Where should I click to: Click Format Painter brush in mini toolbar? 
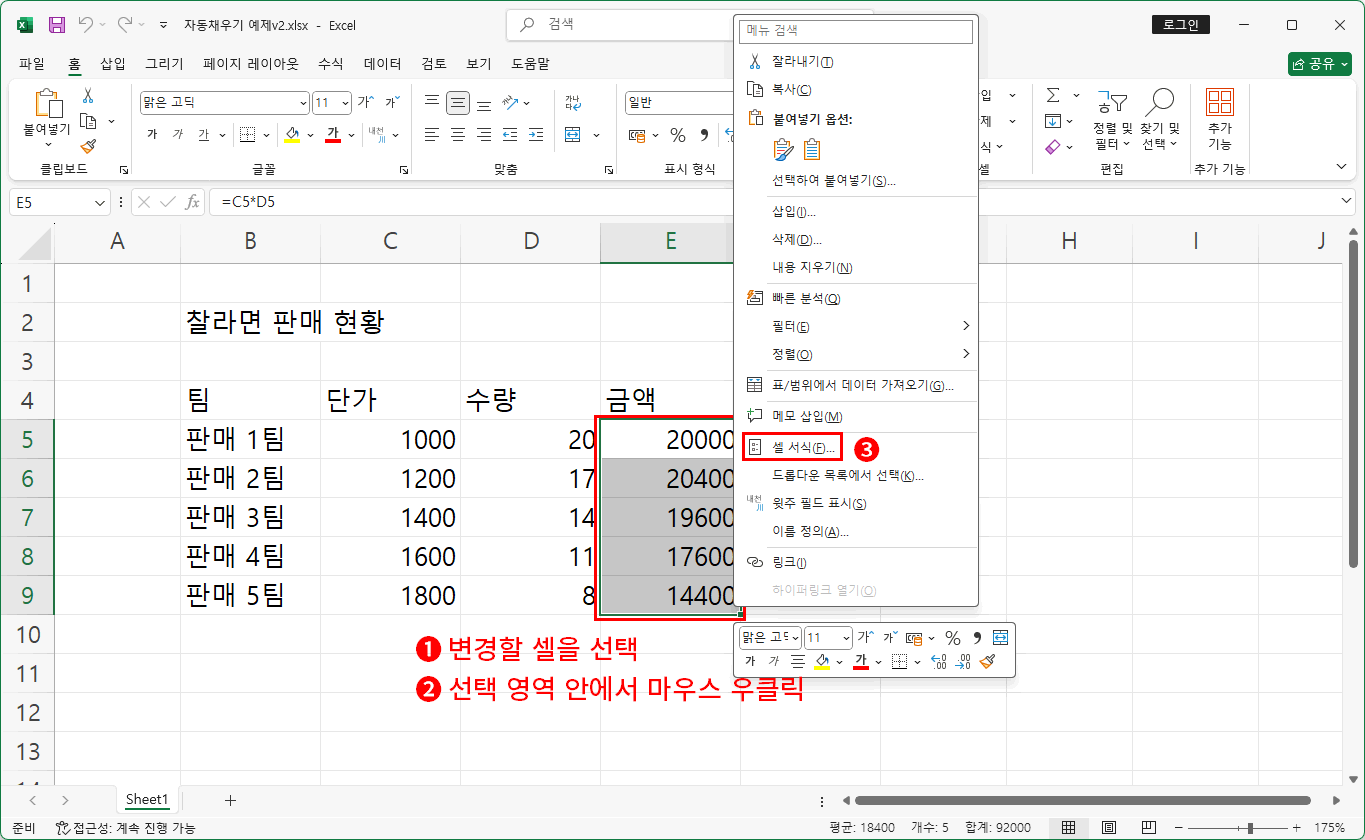(988, 661)
